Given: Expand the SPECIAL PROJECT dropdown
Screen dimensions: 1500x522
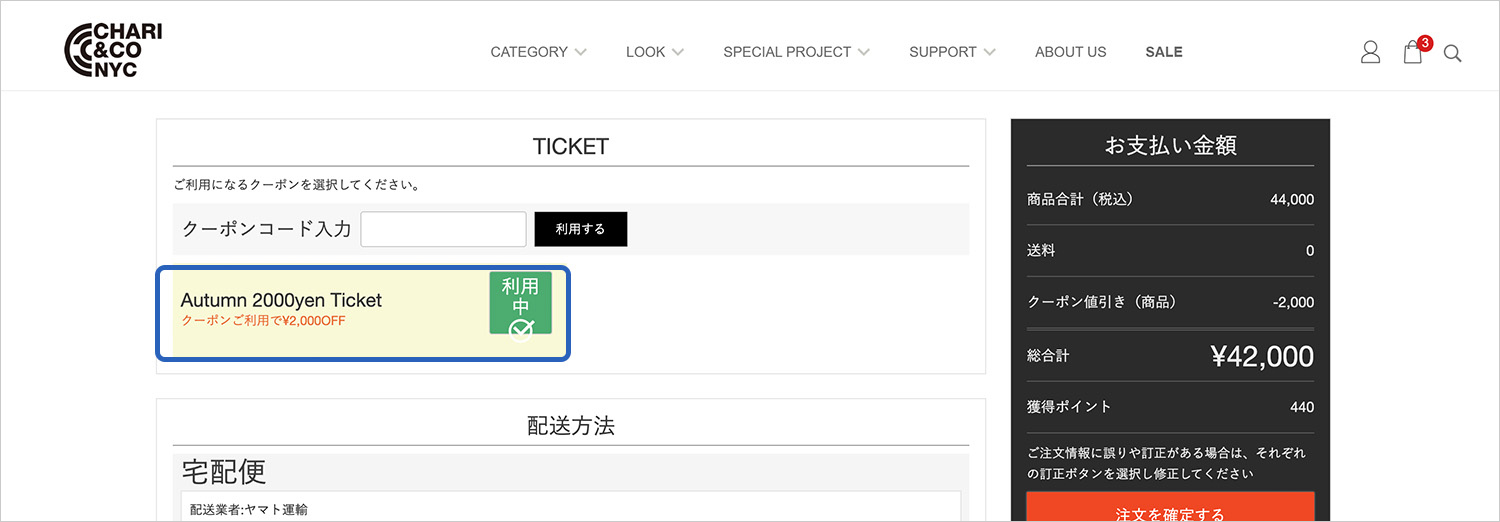Looking at the screenshot, I should click(796, 52).
